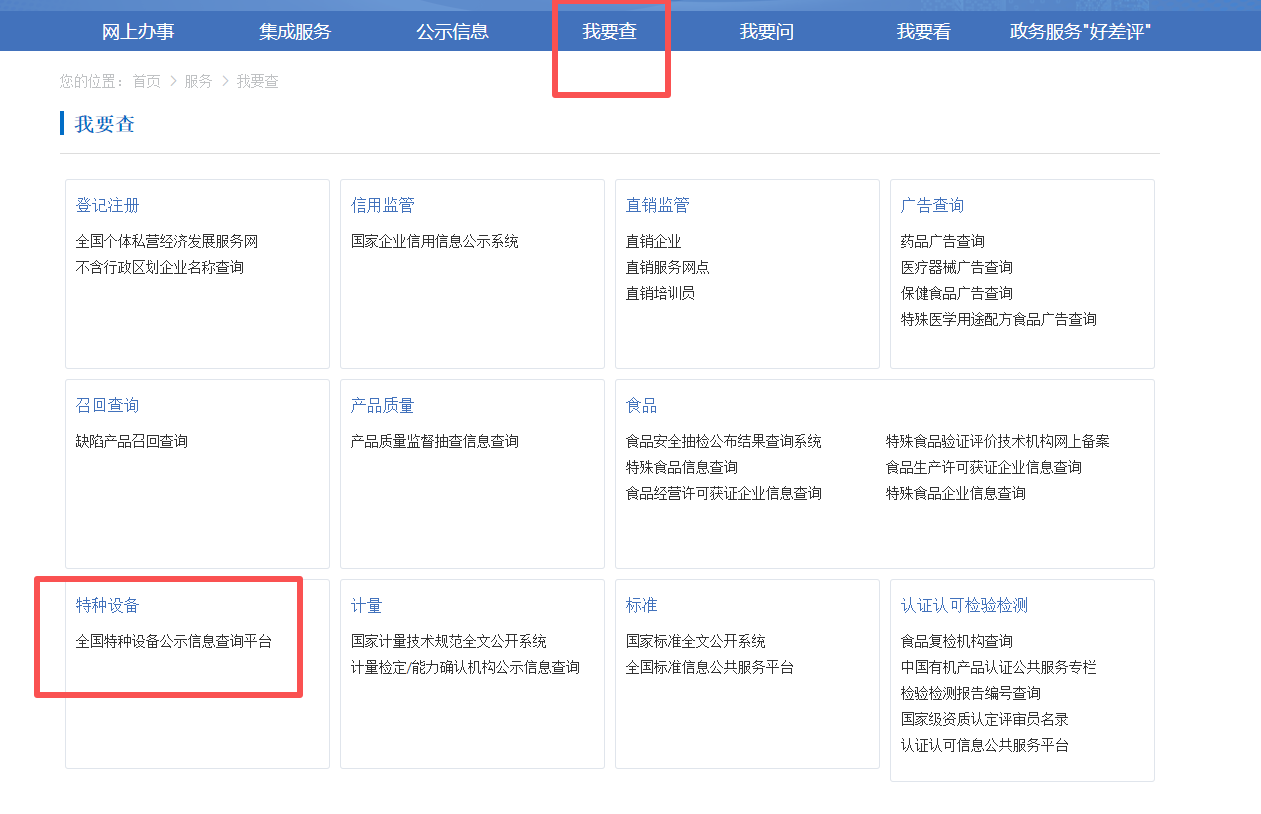
Task: Open the 网上办事 navigation tab
Action: pyautogui.click(x=138, y=31)
